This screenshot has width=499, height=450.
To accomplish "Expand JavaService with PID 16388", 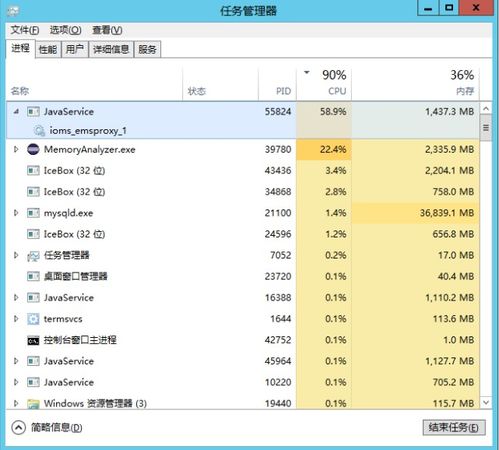I will (x=16, y=297).
